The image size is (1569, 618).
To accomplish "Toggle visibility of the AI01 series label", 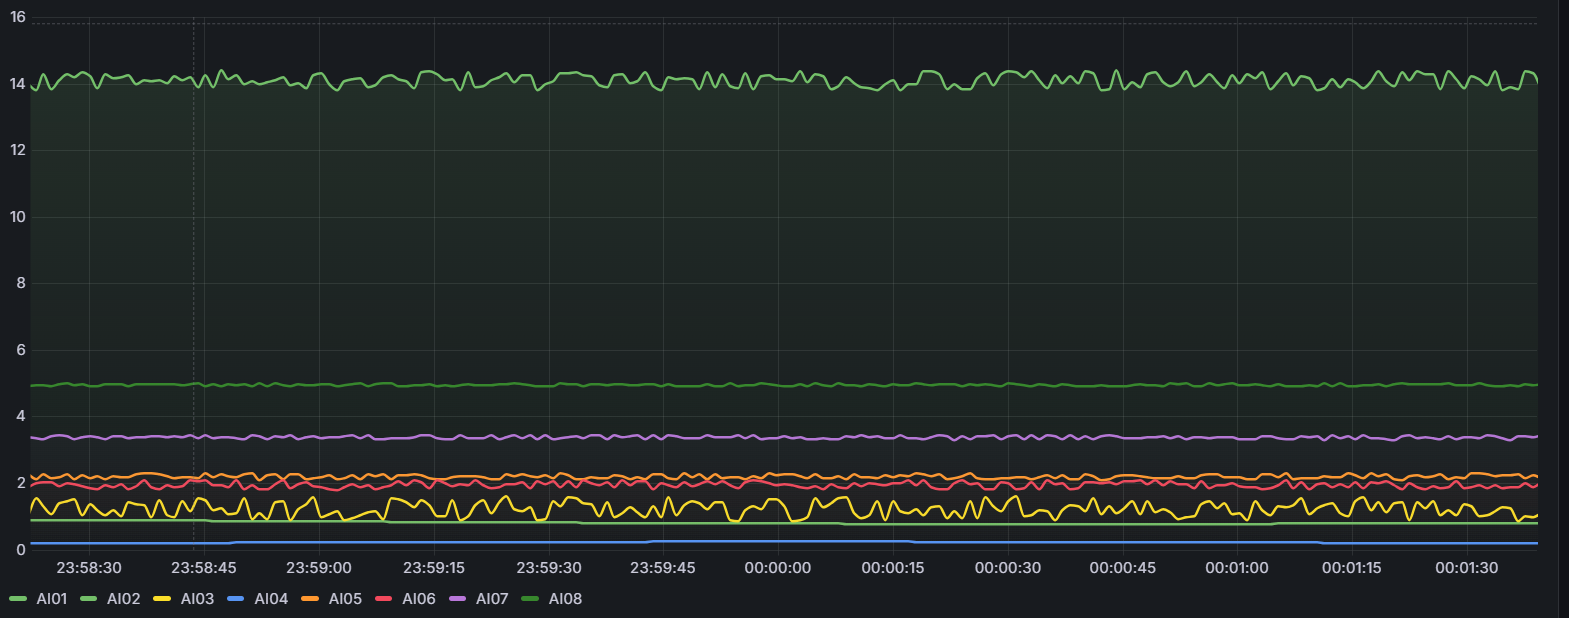I will [x=51, y=599].
